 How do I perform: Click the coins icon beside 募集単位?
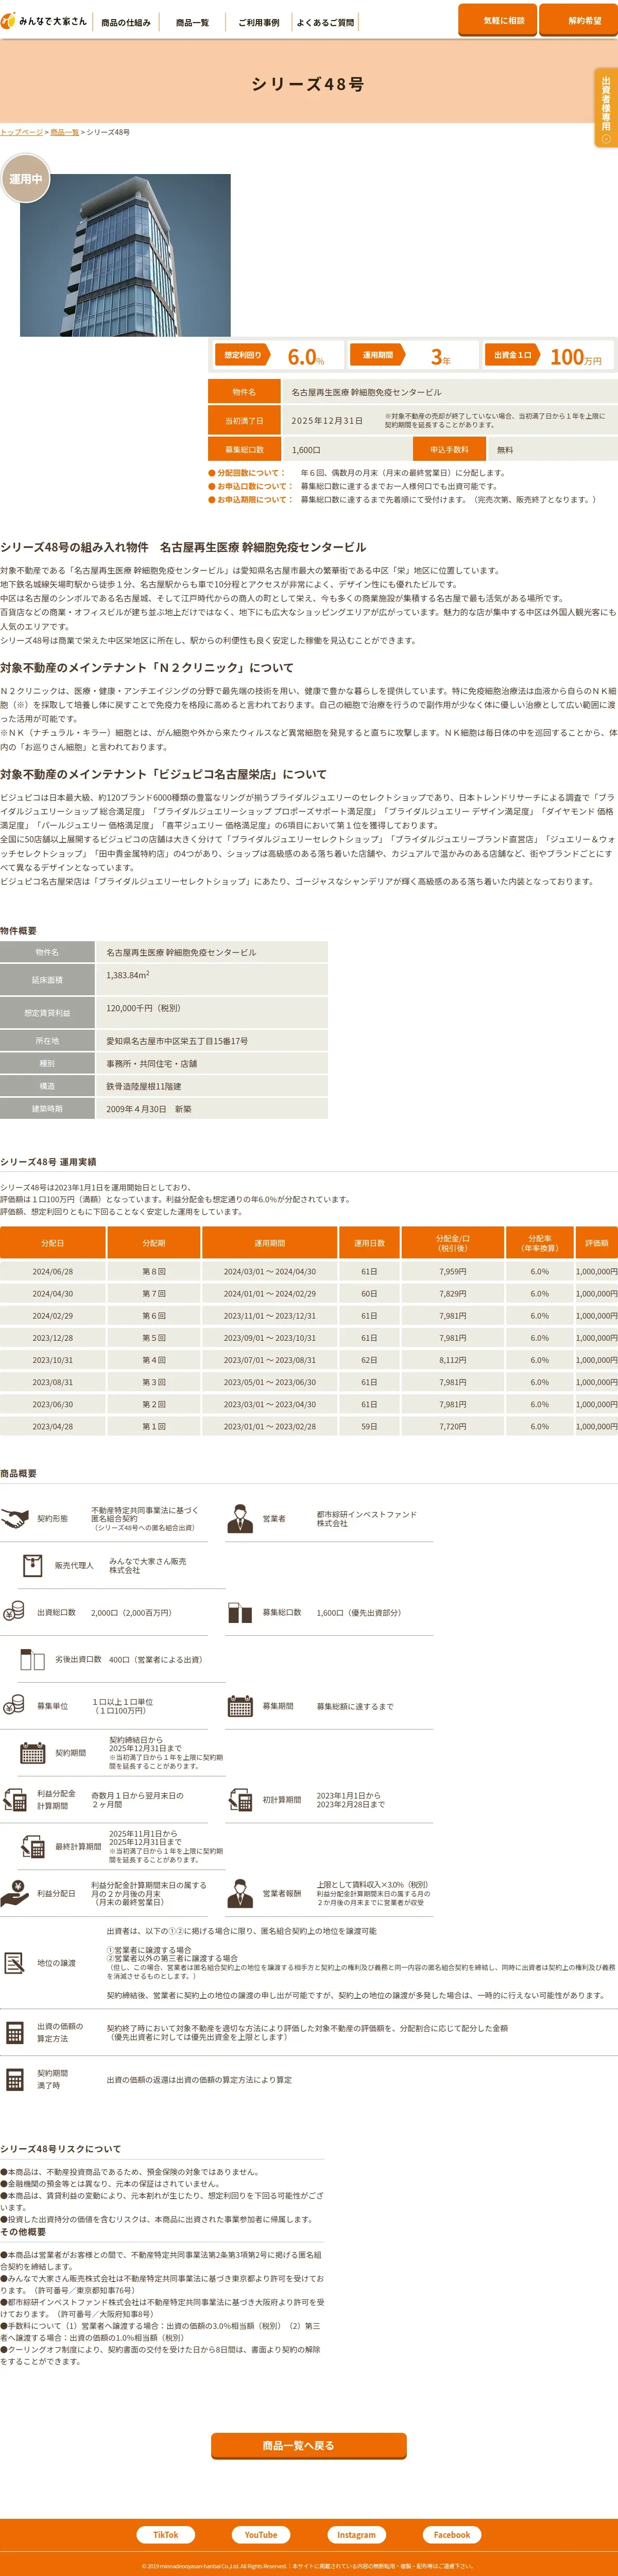click(x=14, y=1706)
